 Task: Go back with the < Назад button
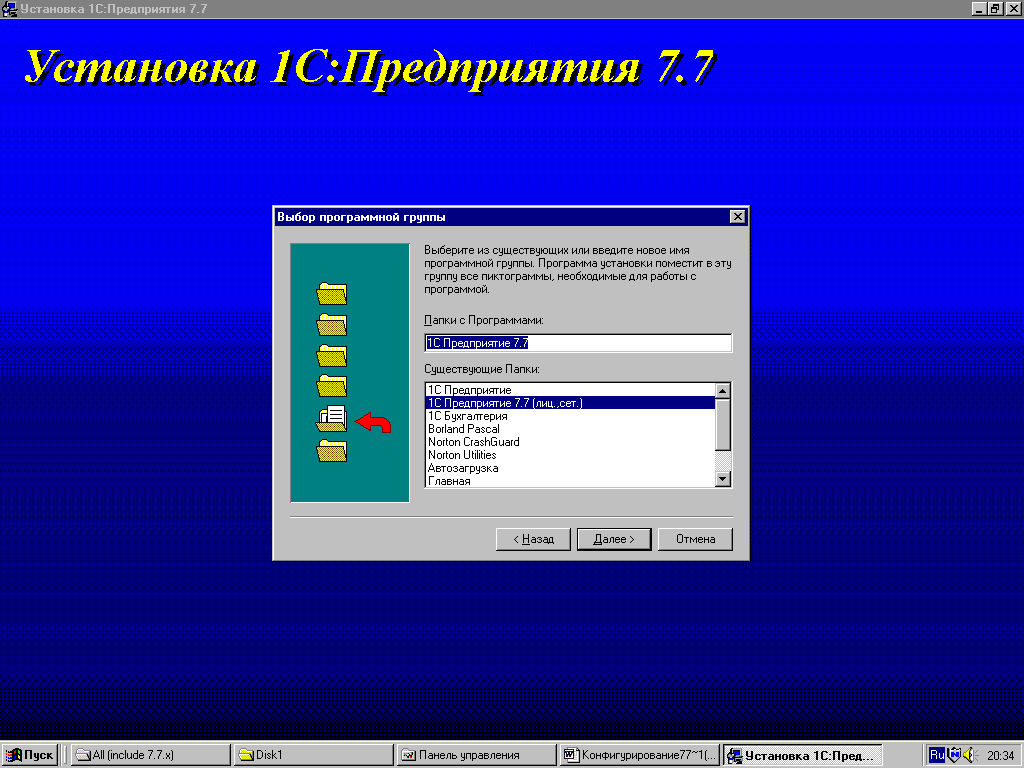[x=533, y=539]
